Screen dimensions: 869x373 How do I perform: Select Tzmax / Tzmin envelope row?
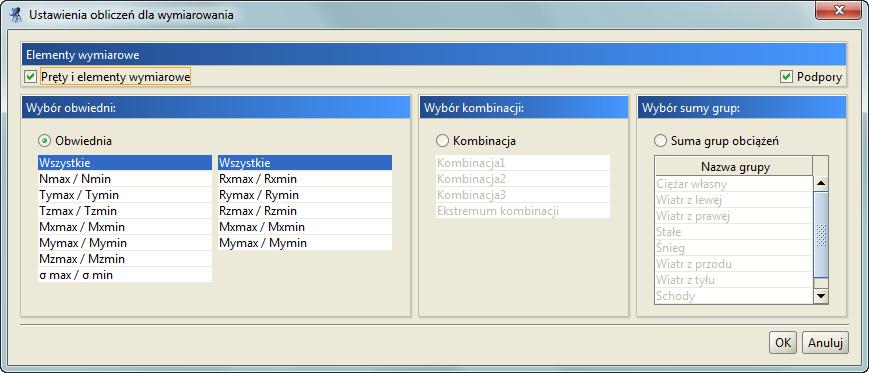pyautogui.click(x=125, y=211)
